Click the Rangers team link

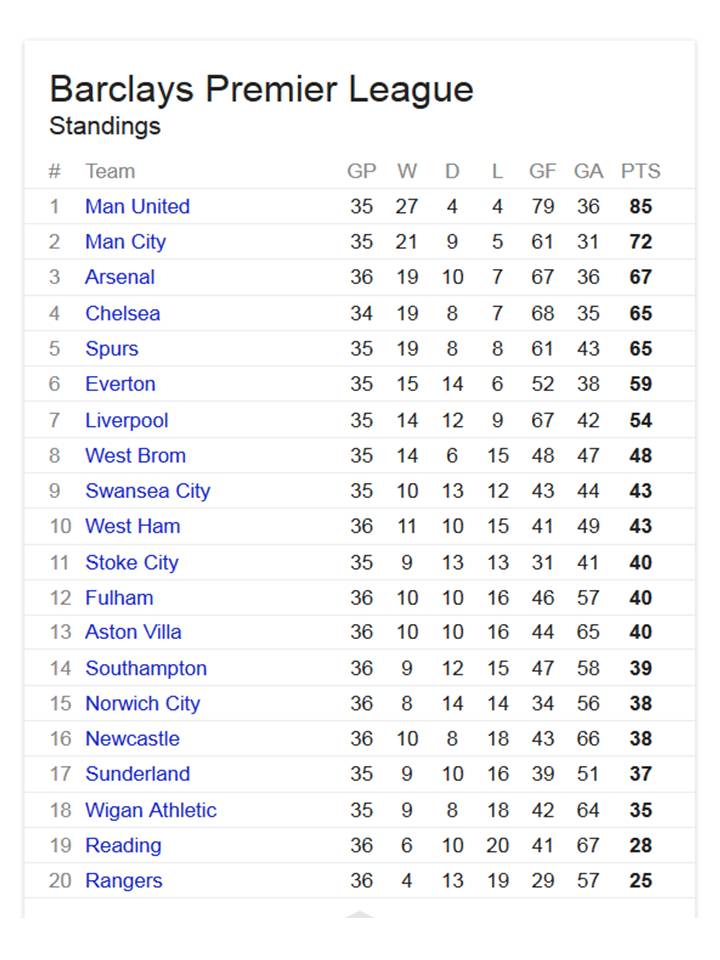click(124, 880)
